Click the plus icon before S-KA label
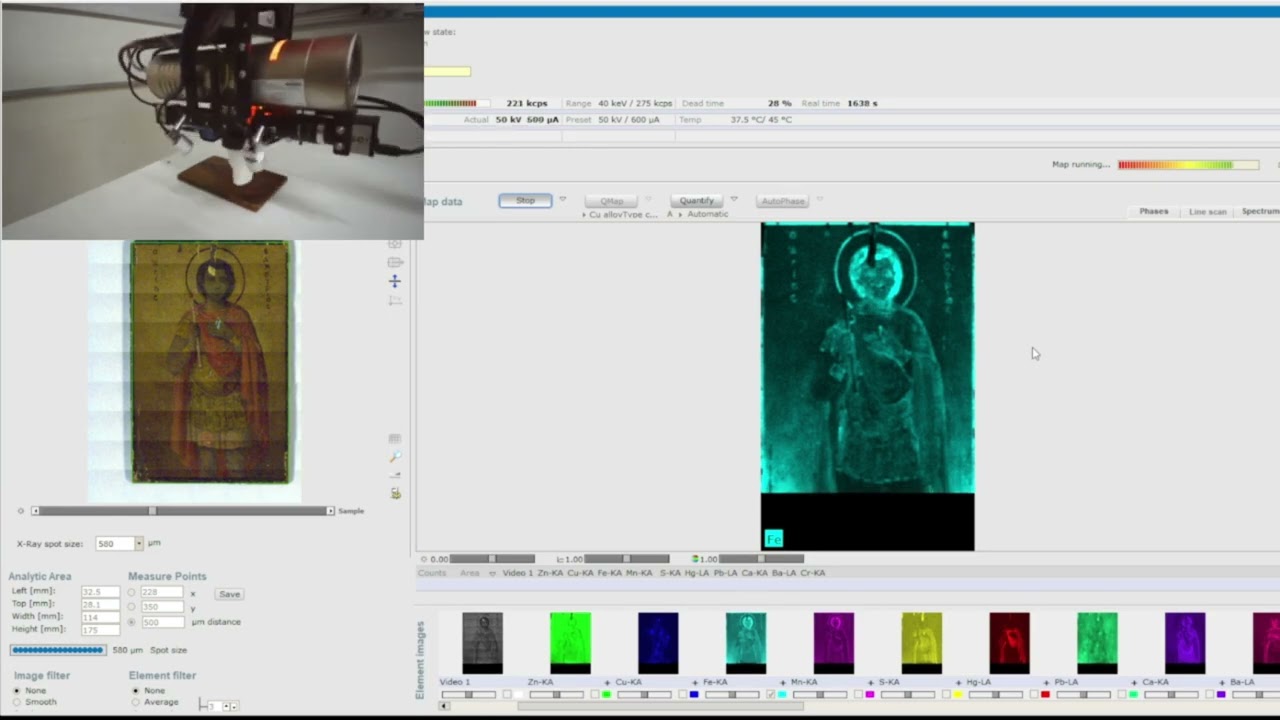 (871, 683)
